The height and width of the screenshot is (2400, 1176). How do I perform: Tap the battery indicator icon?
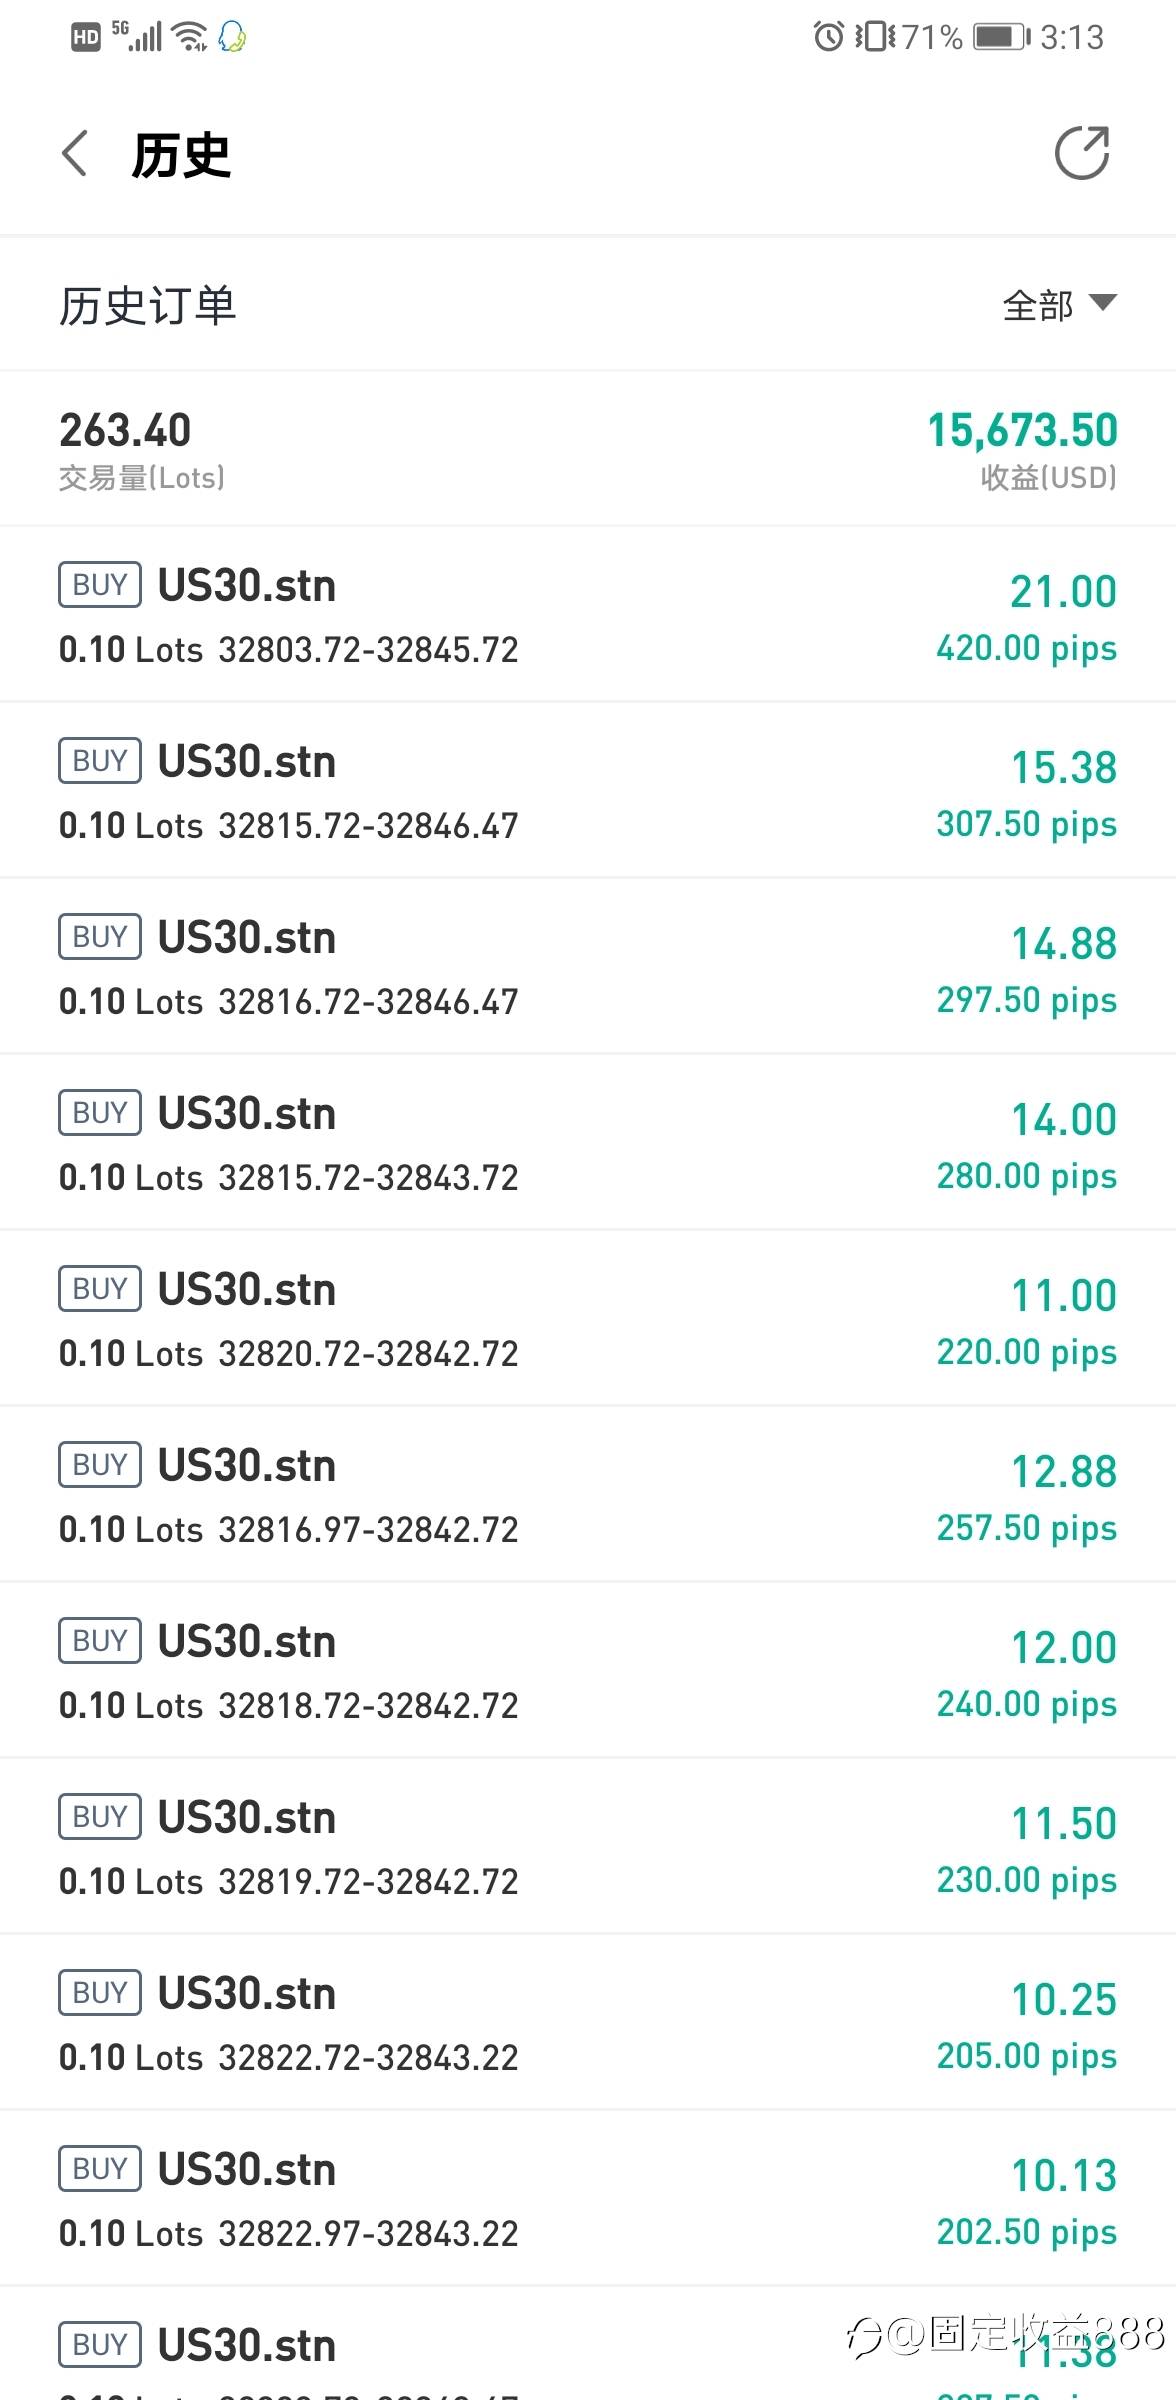1001,37
